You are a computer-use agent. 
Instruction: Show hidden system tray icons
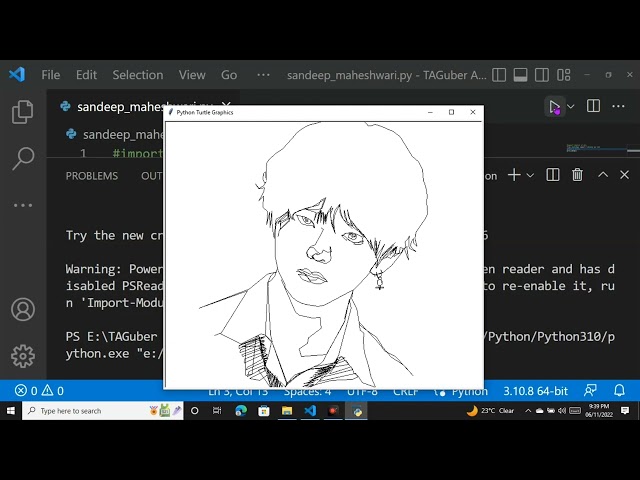(528, 411)
